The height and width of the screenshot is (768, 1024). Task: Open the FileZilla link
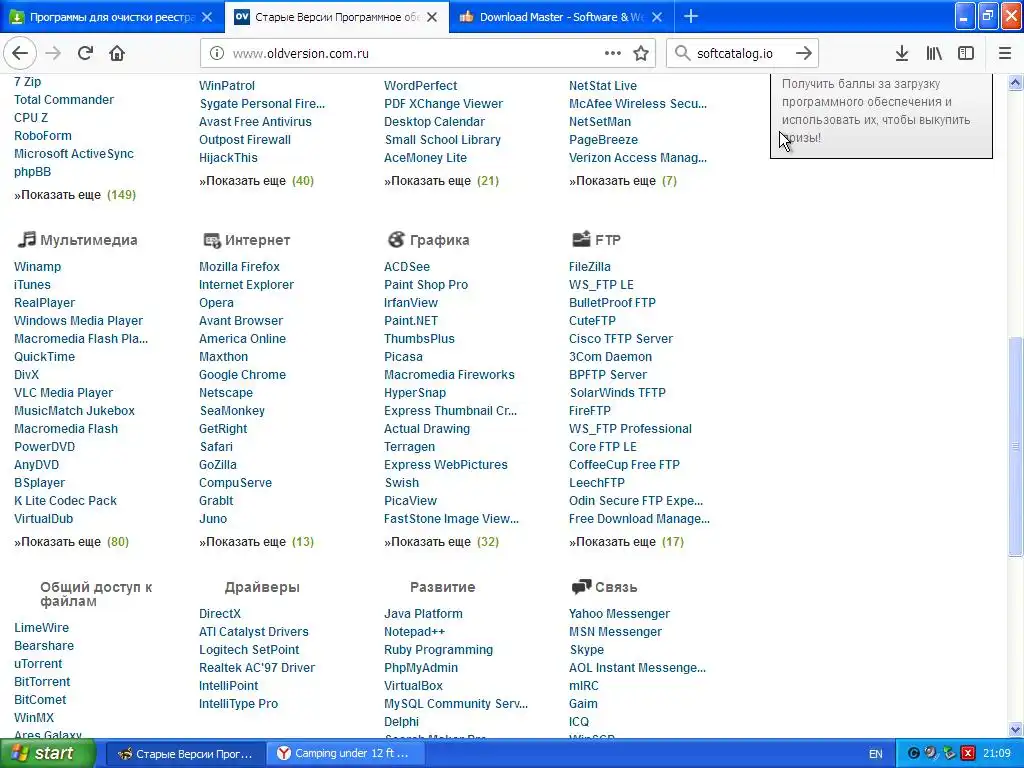point(590,266)
